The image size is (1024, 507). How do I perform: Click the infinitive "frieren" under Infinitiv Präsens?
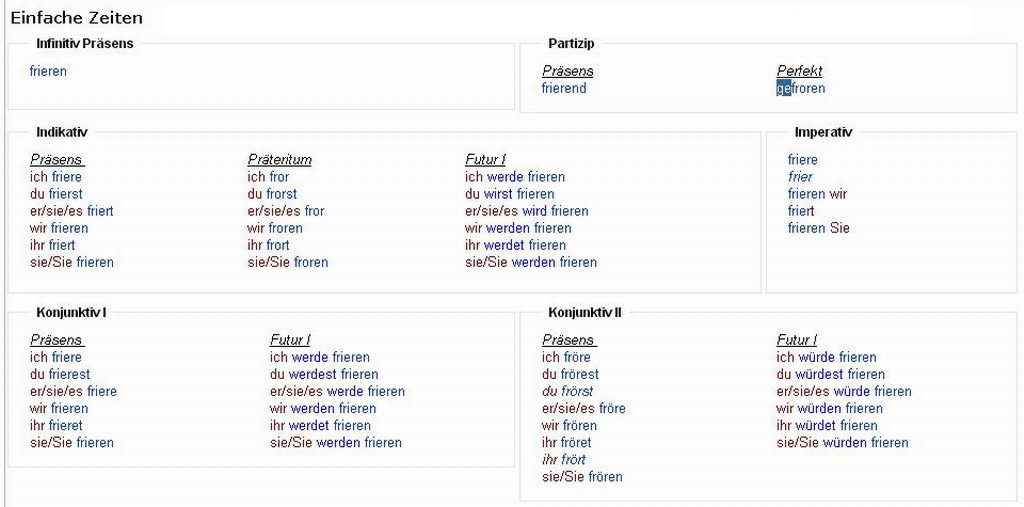click(49, 71)
